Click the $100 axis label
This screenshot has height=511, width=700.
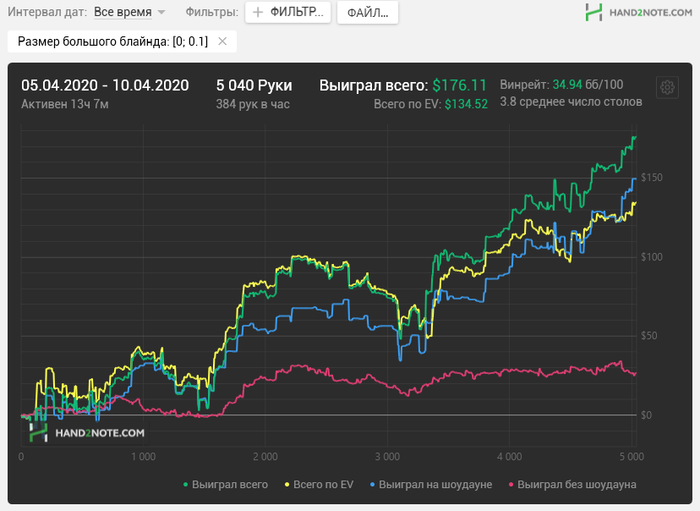(652, 257)
